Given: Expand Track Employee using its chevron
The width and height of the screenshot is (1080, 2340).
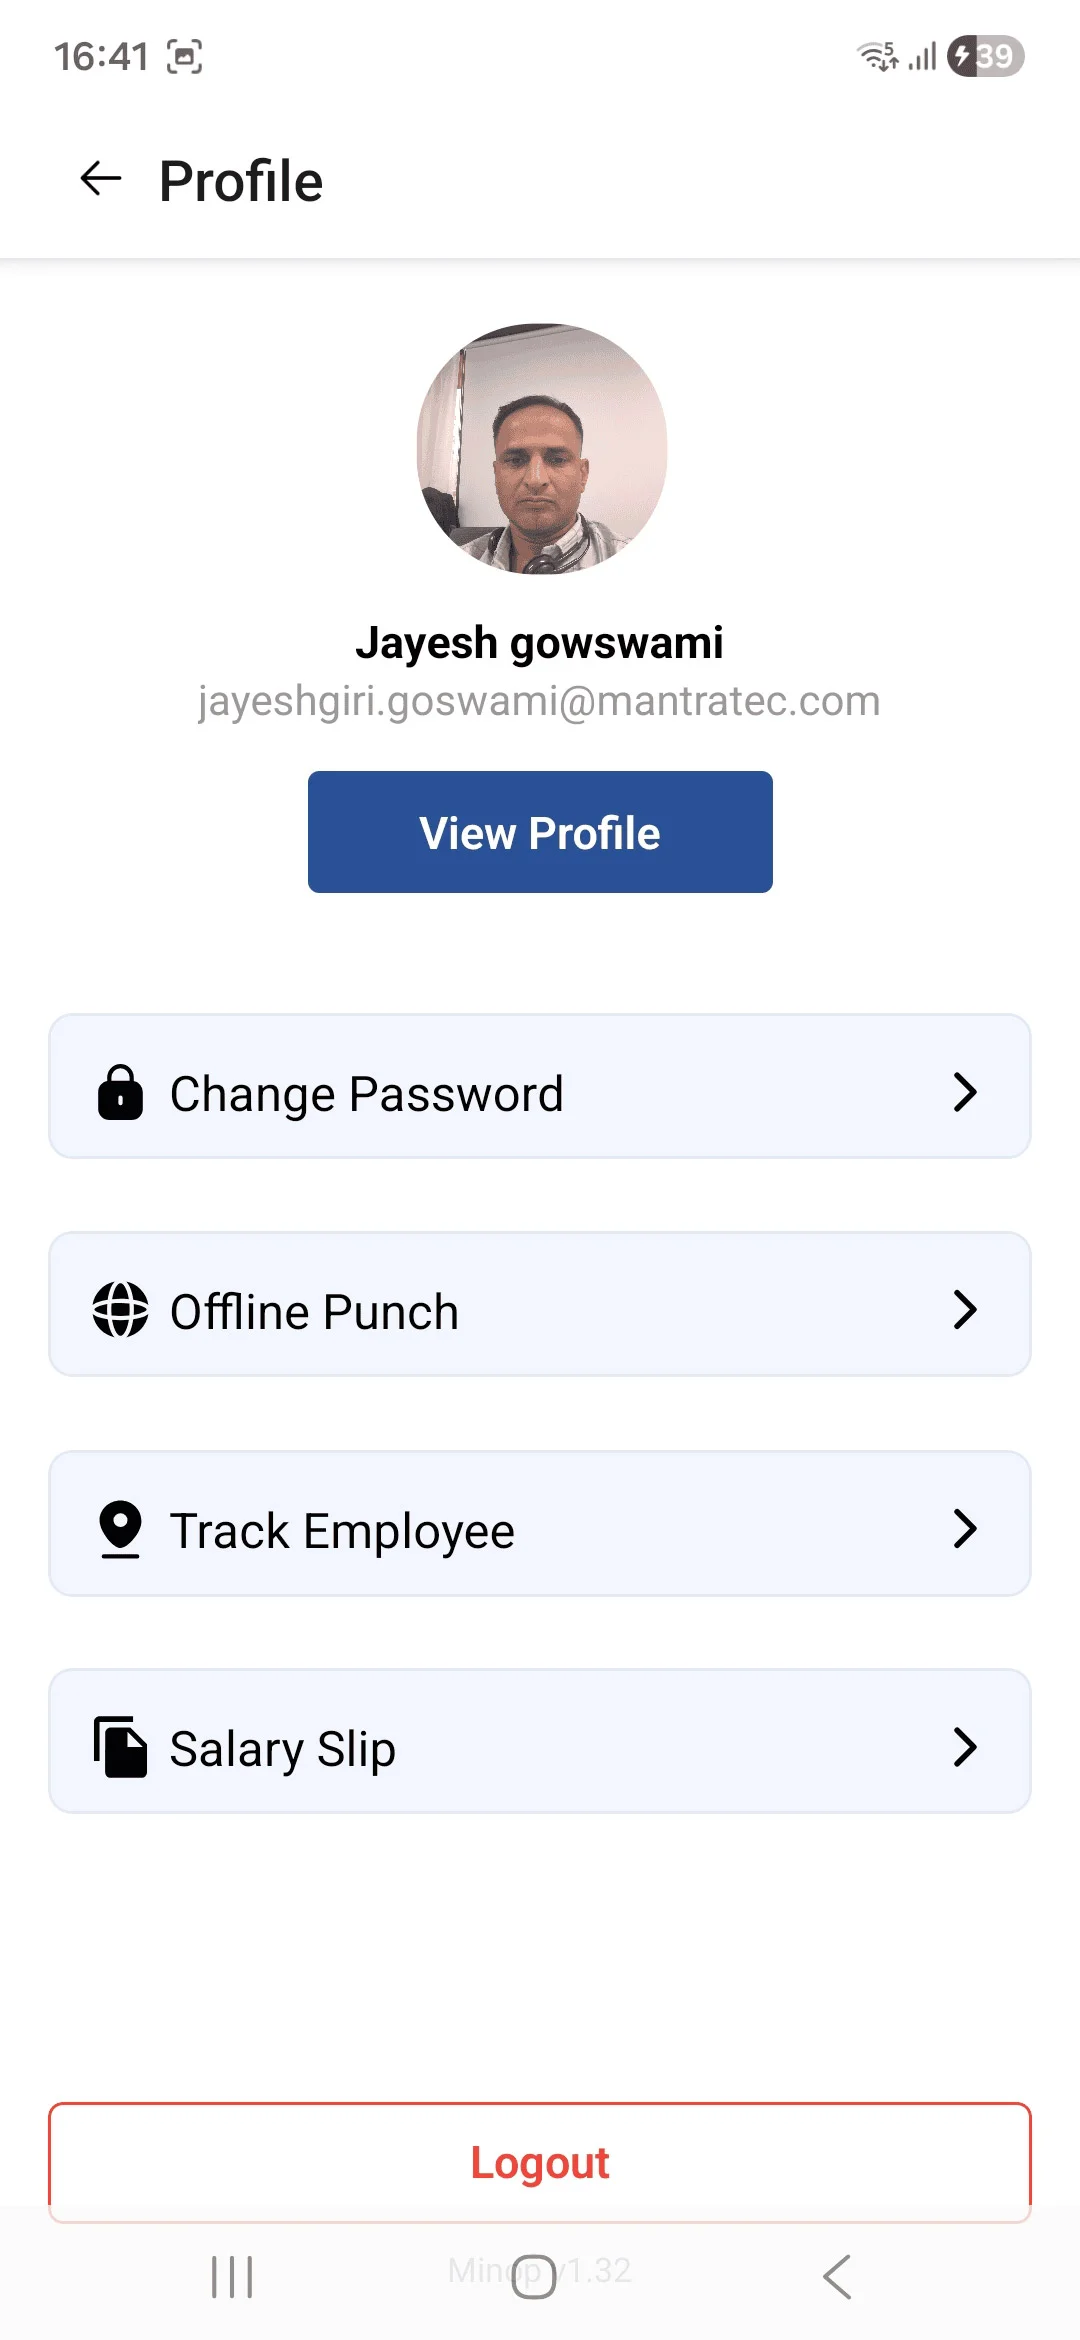Looking at the screenshot, I should 964,1529.
